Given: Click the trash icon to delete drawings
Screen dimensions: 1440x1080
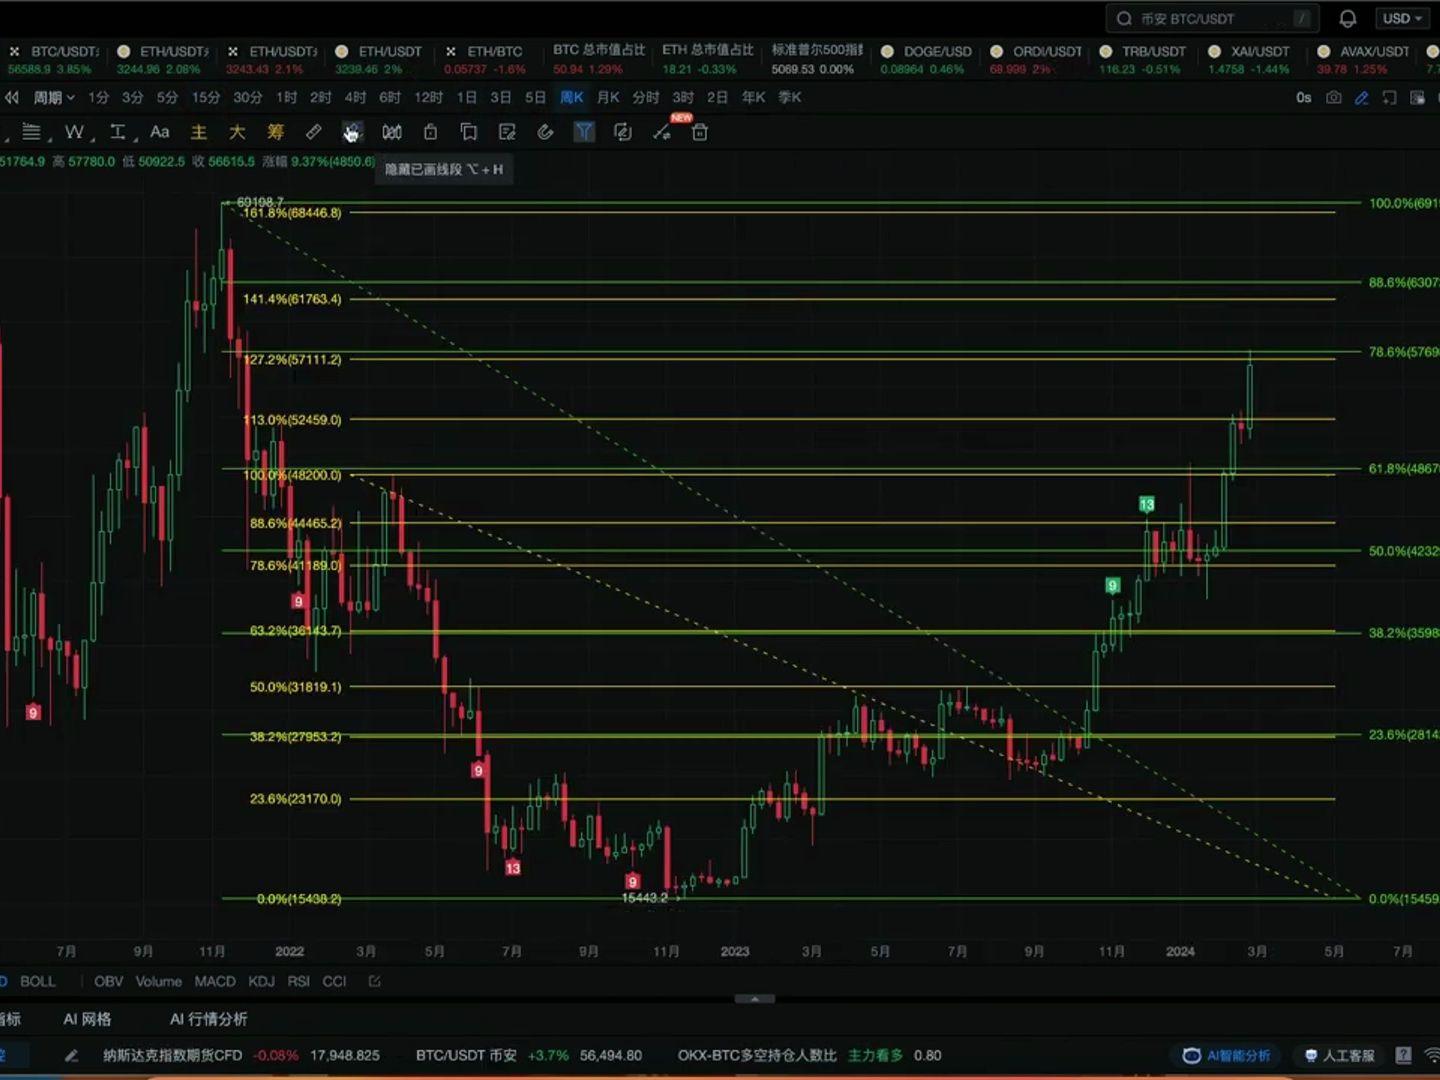Looking at the screenshot, I should [x=700, y=132].
